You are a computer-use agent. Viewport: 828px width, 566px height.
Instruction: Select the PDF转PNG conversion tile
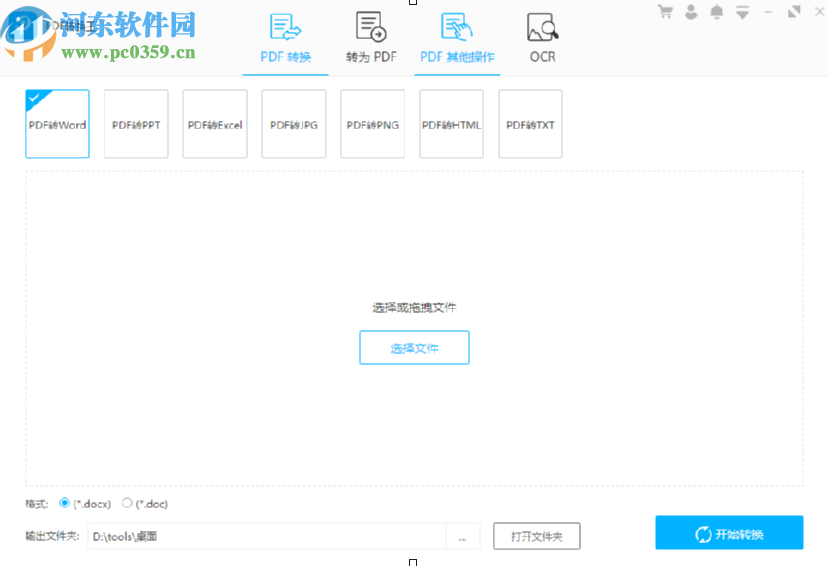(373, 124)
